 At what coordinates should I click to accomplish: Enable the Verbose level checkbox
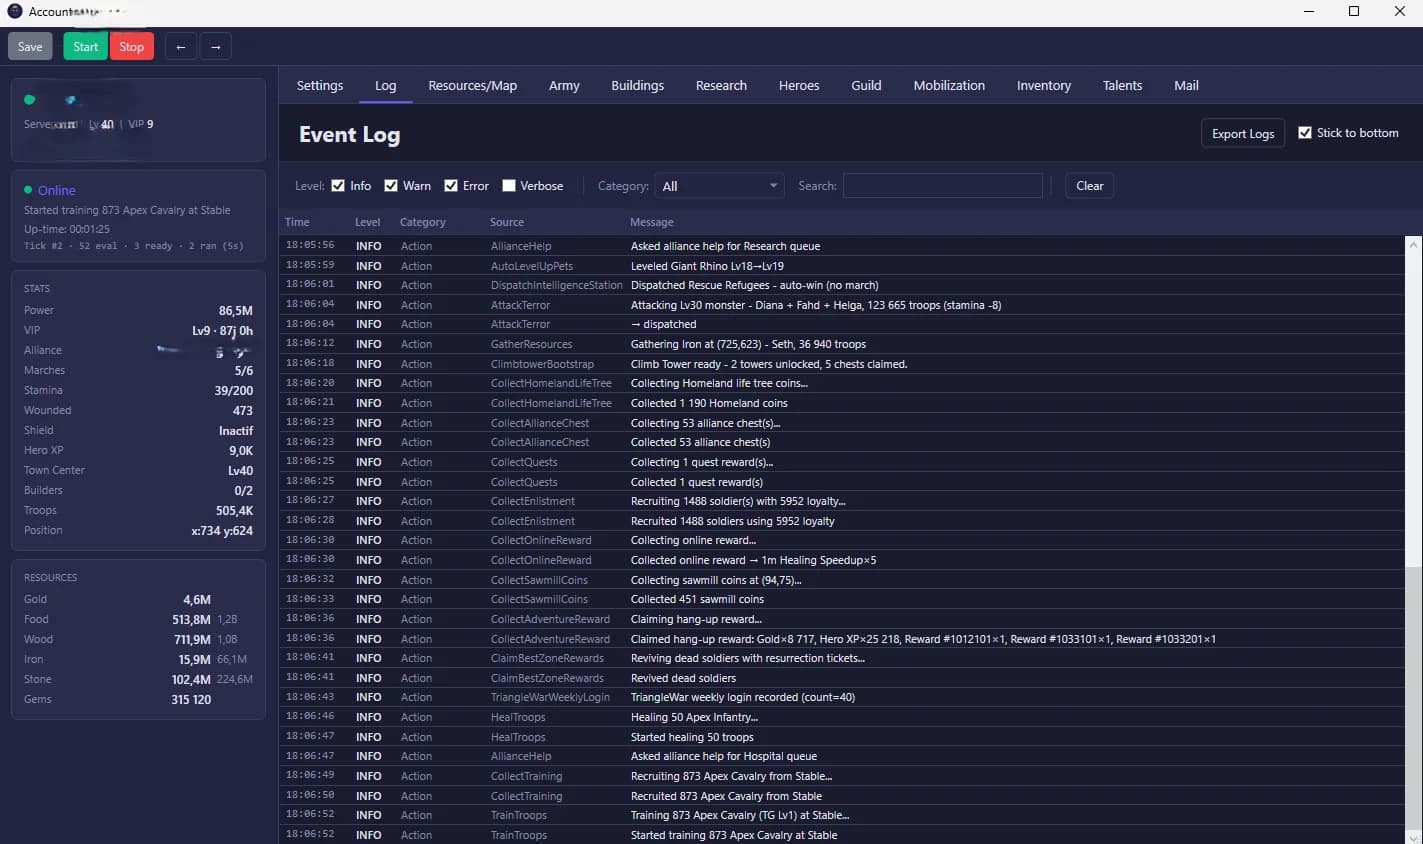[509, 186]
